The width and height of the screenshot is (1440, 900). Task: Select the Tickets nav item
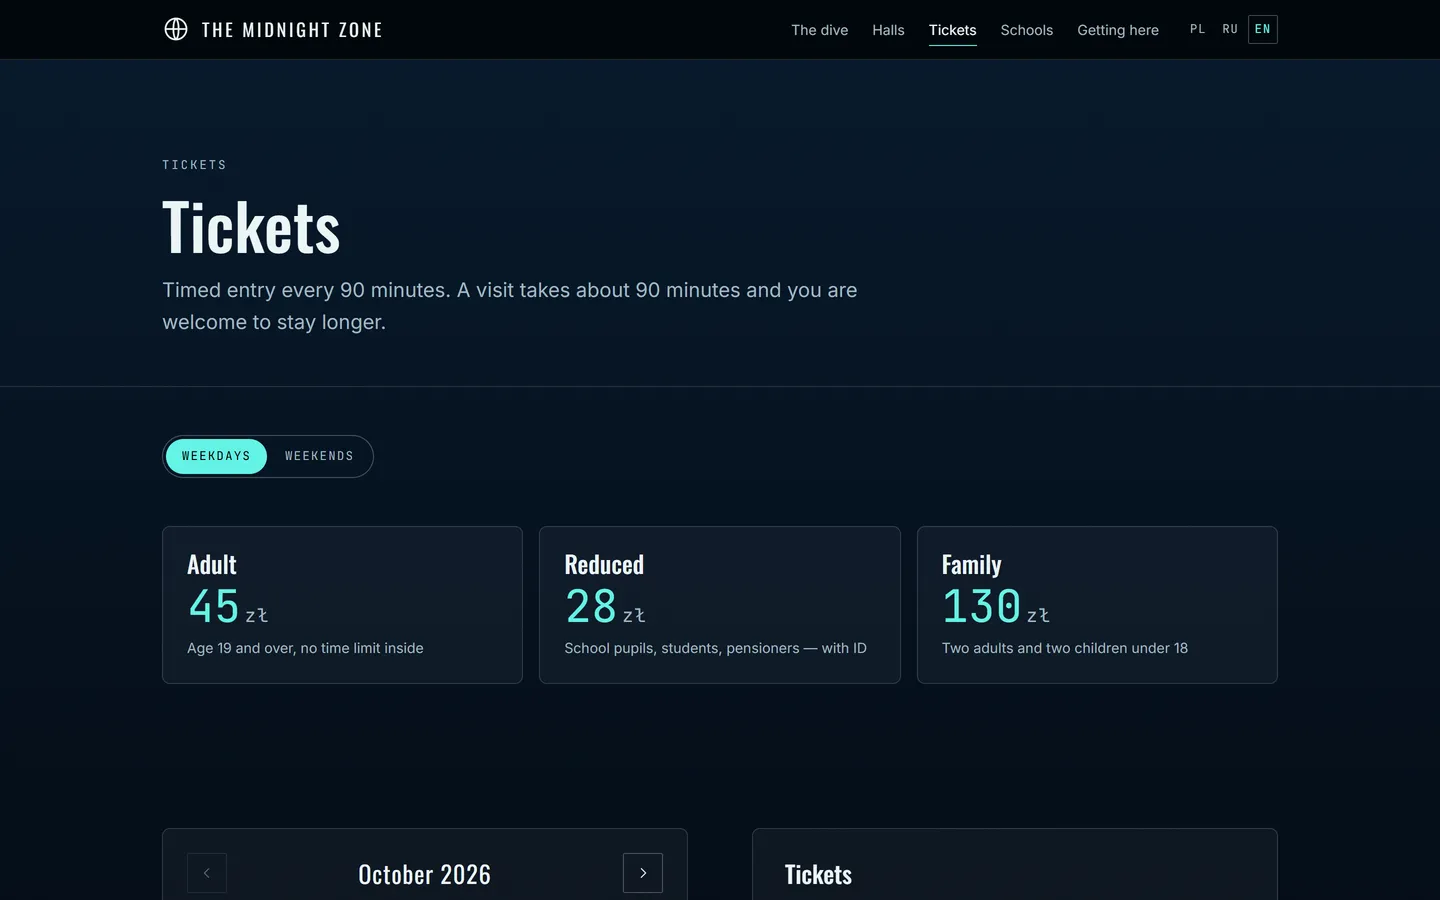pos(952,30)
